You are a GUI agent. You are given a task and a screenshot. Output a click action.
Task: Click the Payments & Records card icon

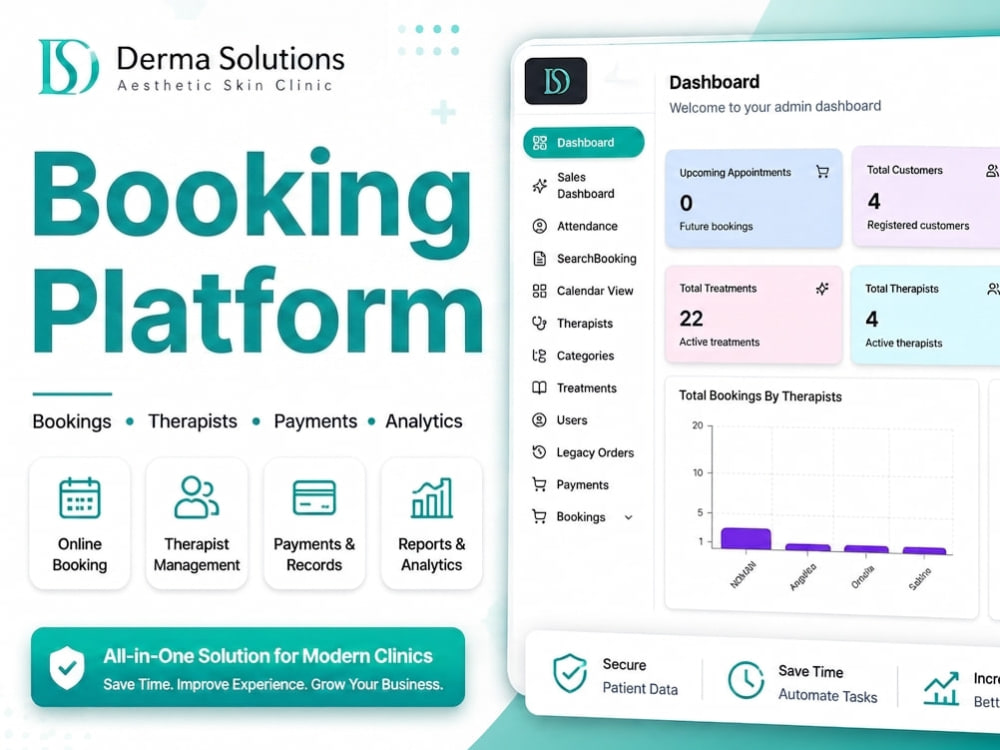click(x=314, y=497)
